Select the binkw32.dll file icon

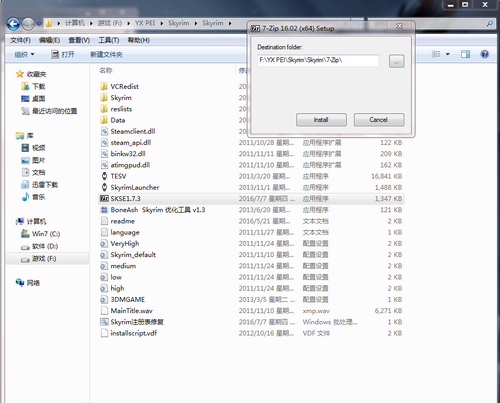104,154
